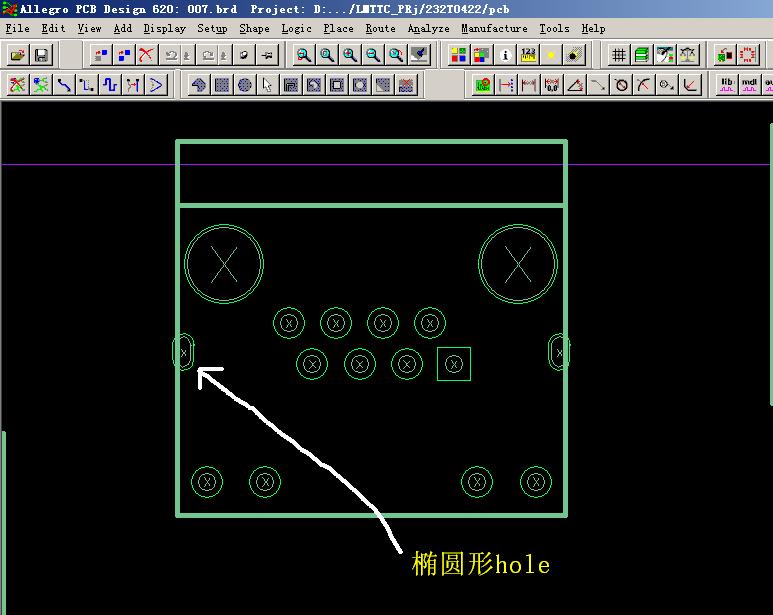The width and height of the screenshot is (773, 615).
Task: Open the Tools menu
Action: tap(554, 29)
